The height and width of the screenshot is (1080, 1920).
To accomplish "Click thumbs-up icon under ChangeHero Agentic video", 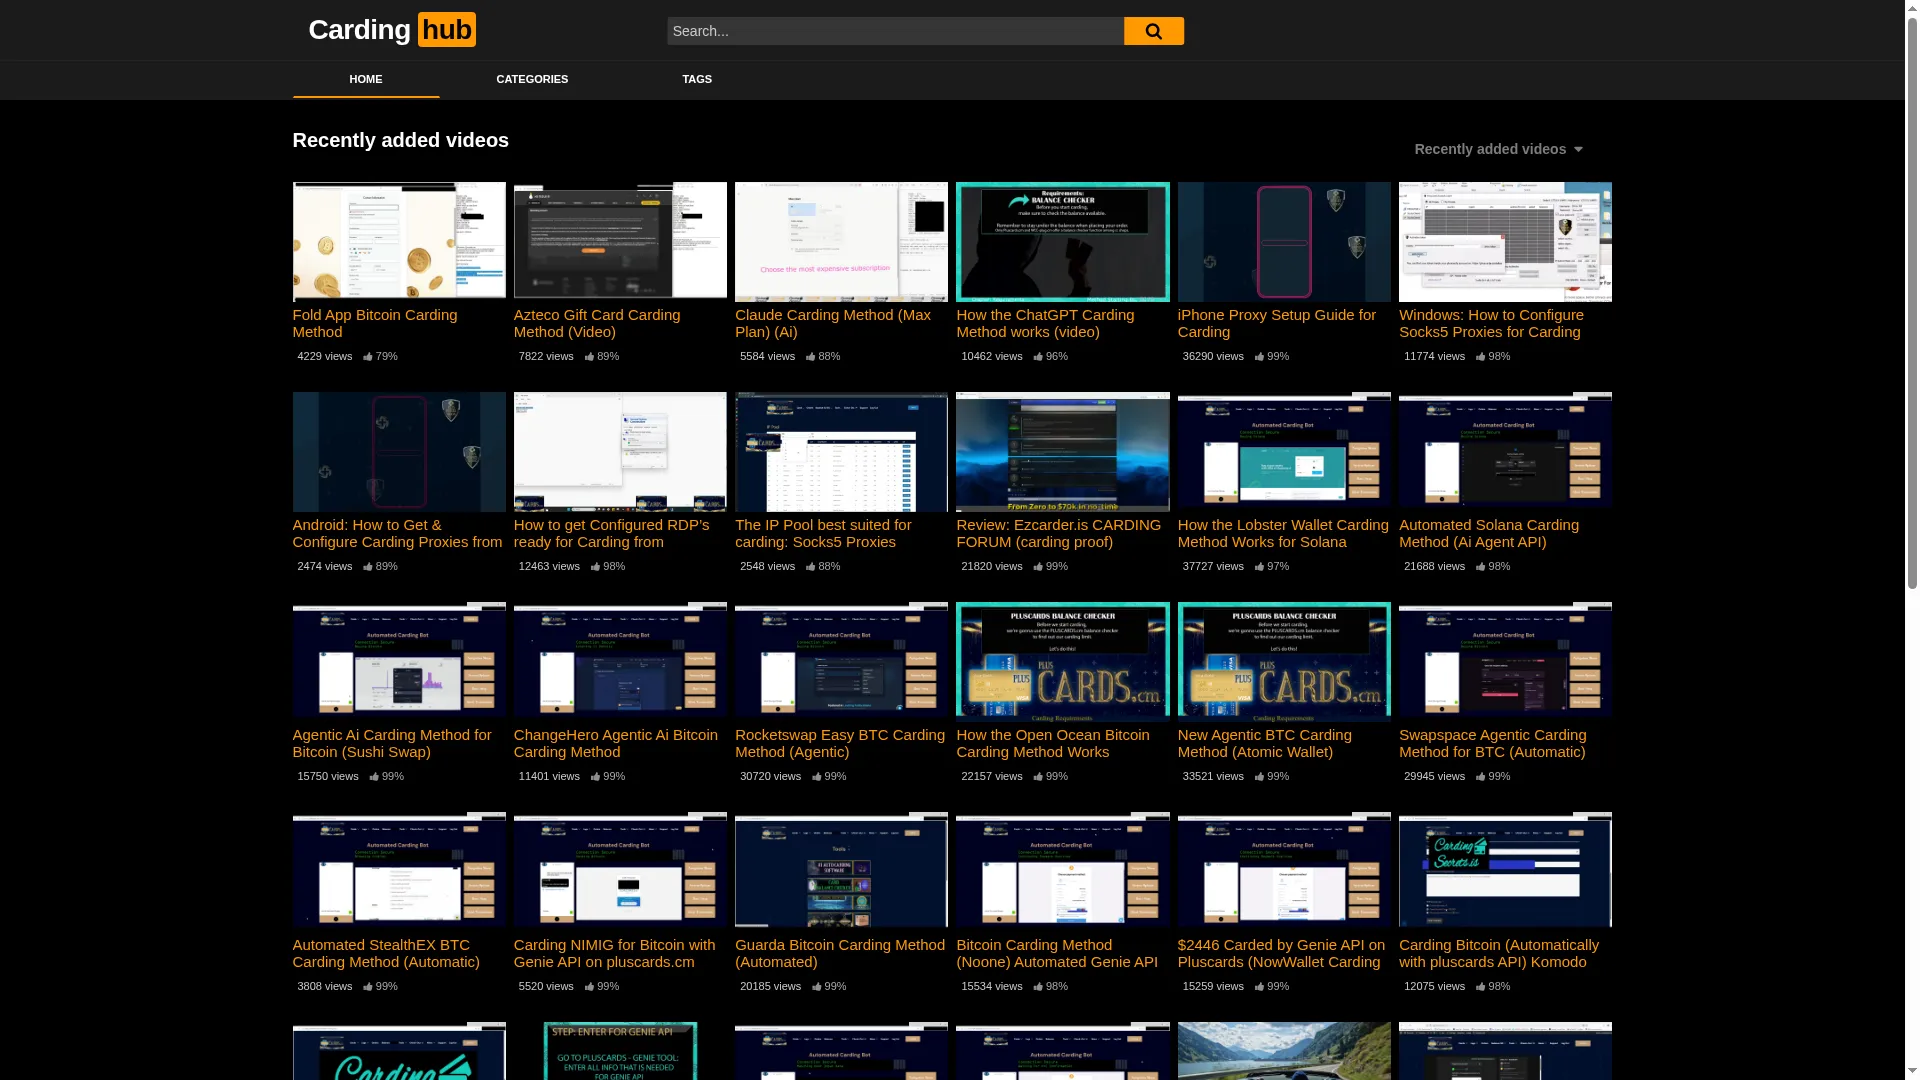I will tap(595, 776).
